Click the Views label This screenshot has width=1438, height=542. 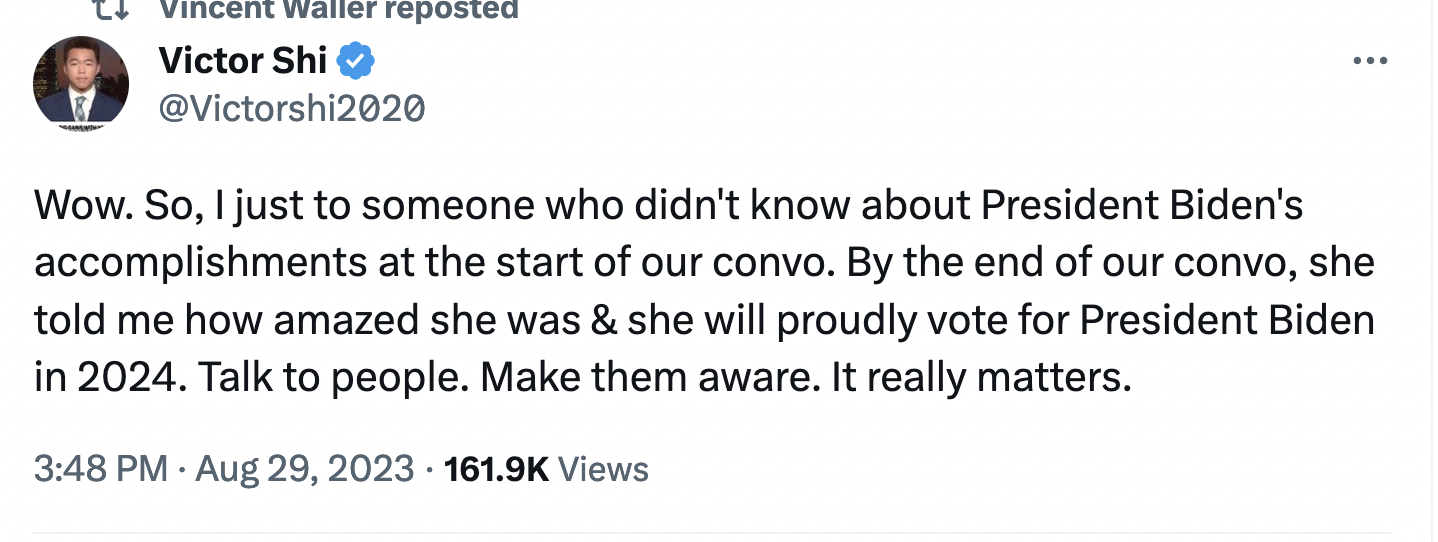(x=603, y=468)
